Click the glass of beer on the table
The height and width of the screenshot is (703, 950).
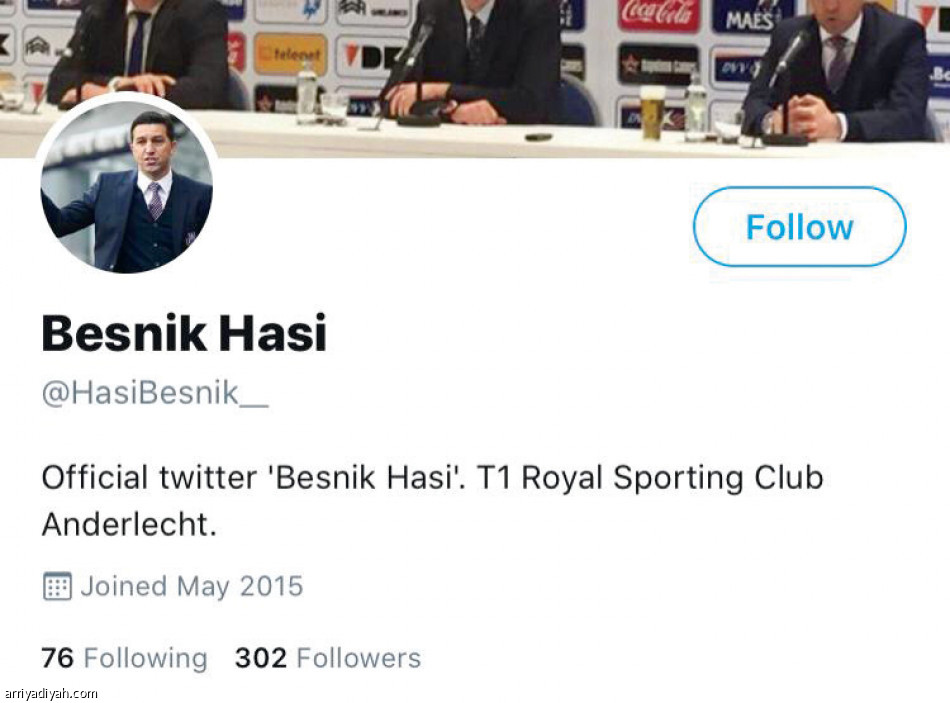[x=653, y=113]
